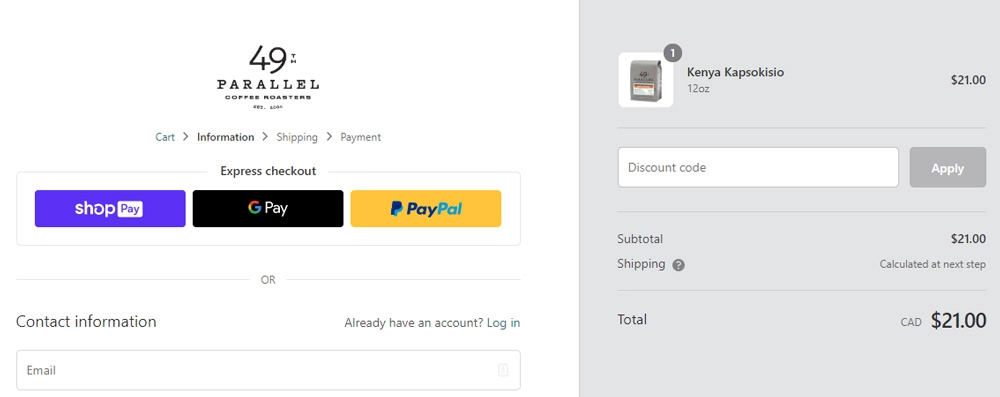Click the Kenya Kapsokisio product name

pyautogui.click(x=735, y=72)
